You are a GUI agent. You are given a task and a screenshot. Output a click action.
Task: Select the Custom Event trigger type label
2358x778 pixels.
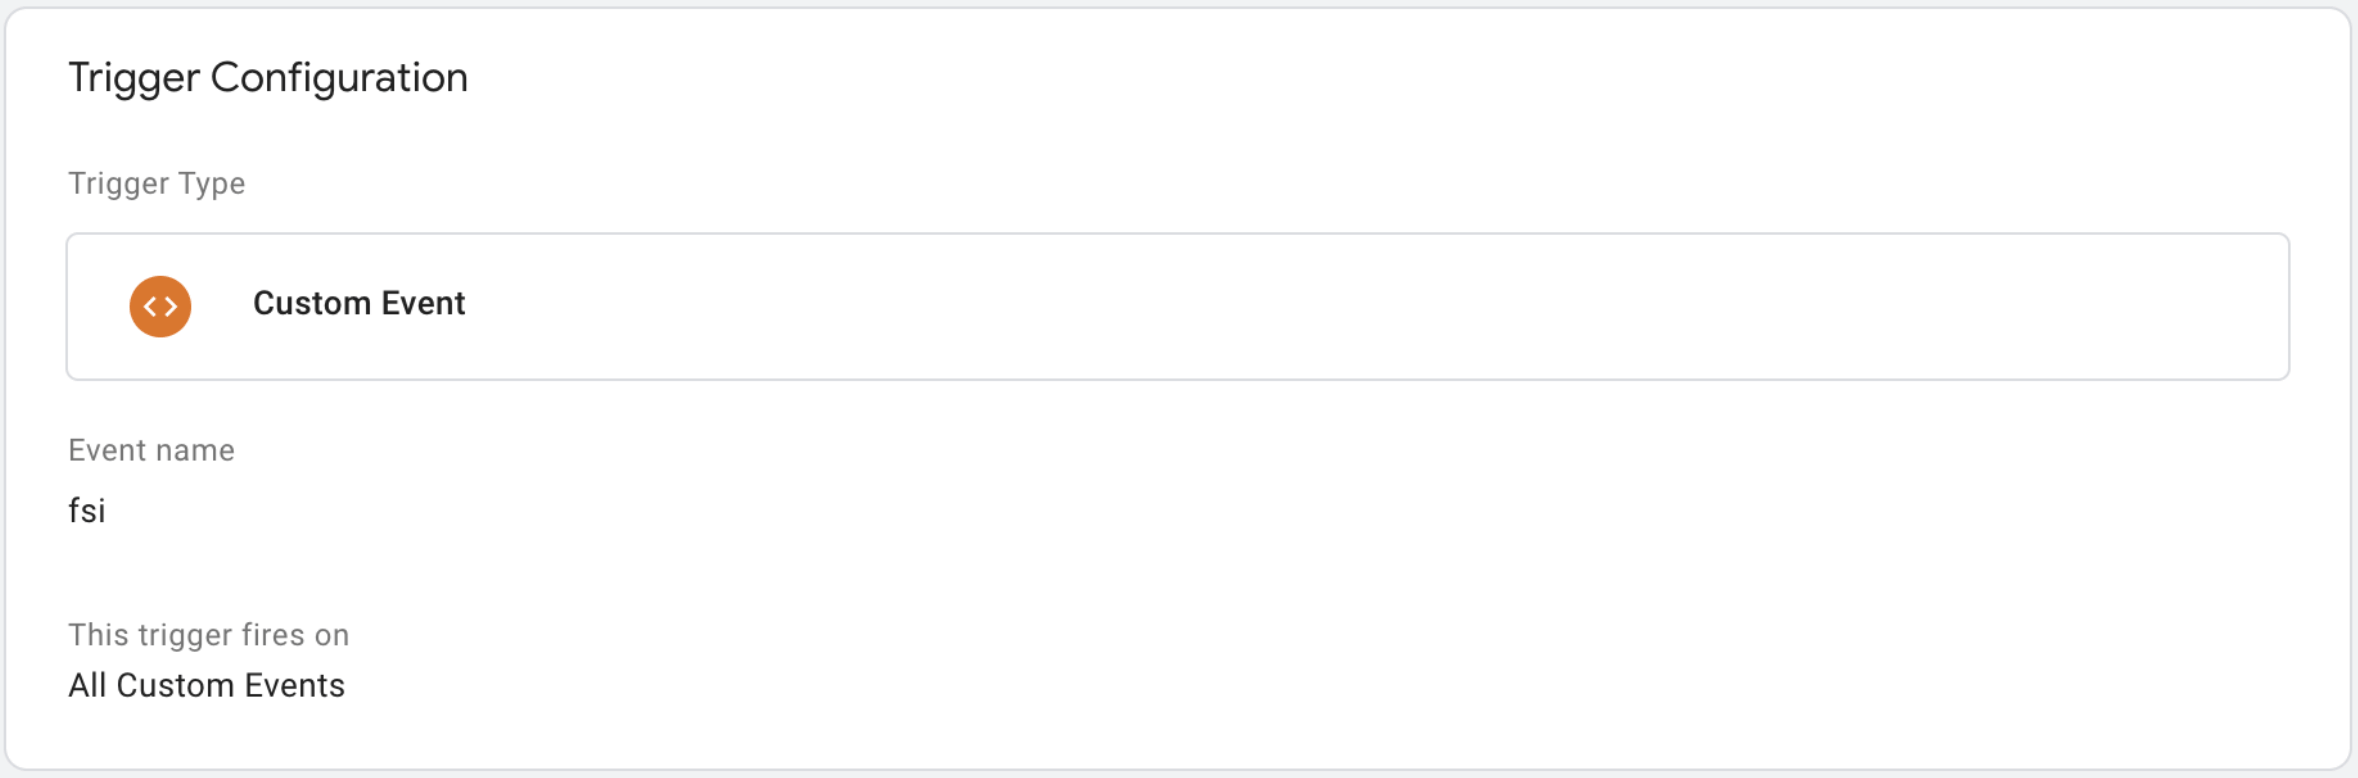pyautogui.click(x=359, y=303)
